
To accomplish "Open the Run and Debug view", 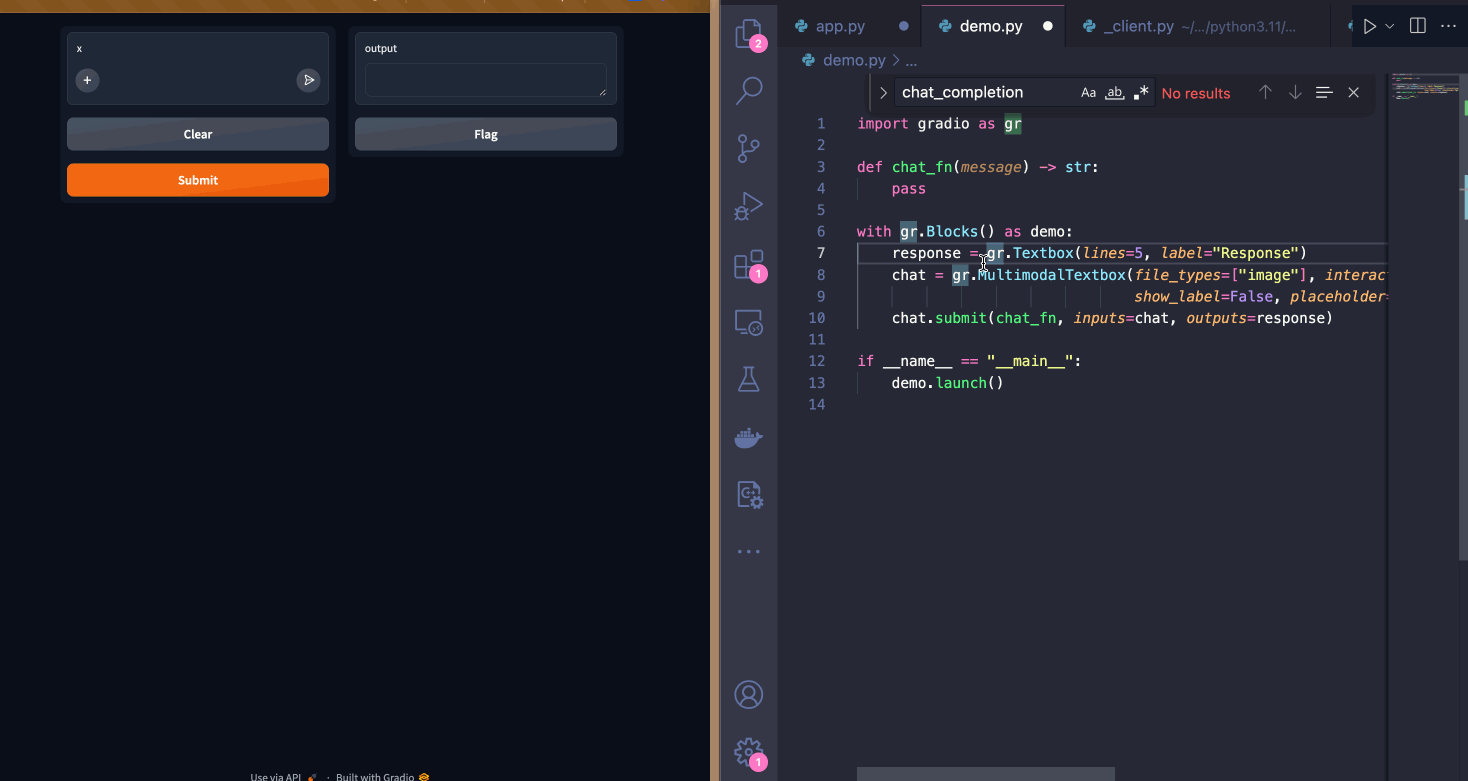I will [x=748, y=207].
